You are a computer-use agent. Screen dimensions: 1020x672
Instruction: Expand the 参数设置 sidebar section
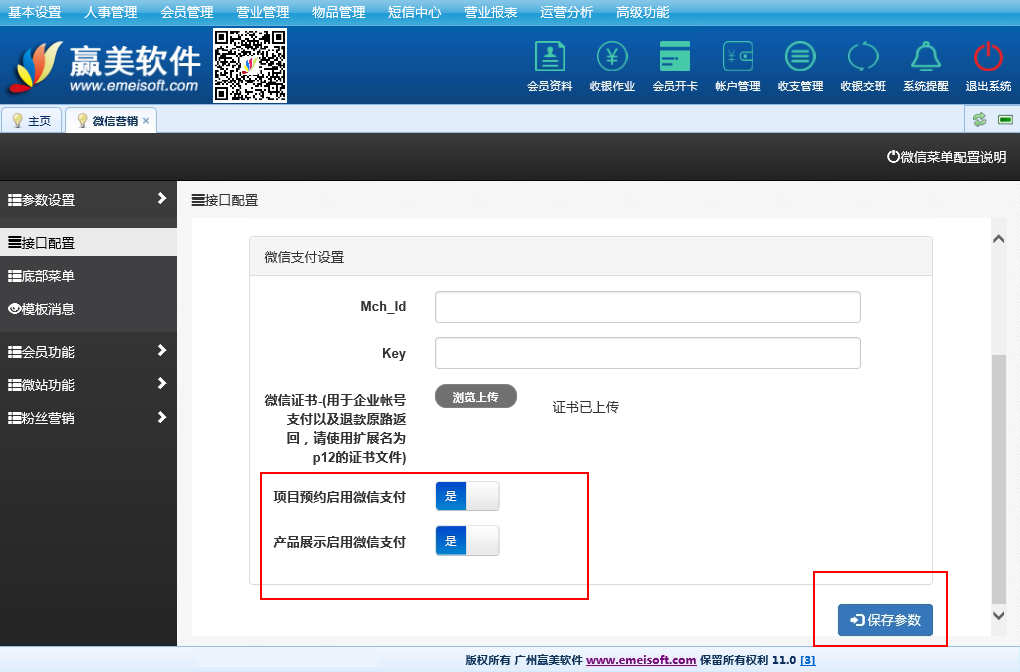pos(88,200)
